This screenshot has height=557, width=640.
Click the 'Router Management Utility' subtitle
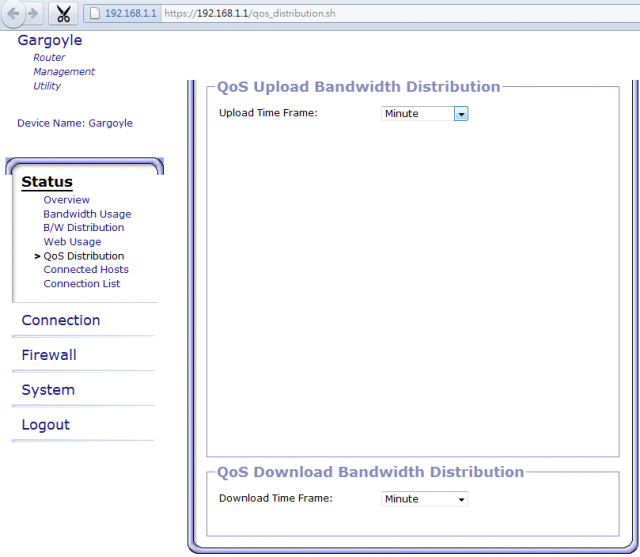(x=64, y=72)
